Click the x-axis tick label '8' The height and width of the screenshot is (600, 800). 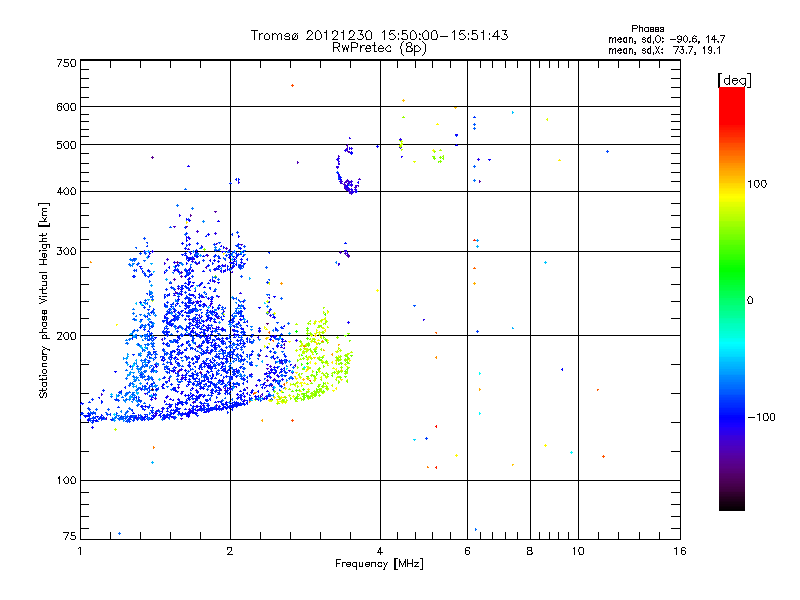530,551
